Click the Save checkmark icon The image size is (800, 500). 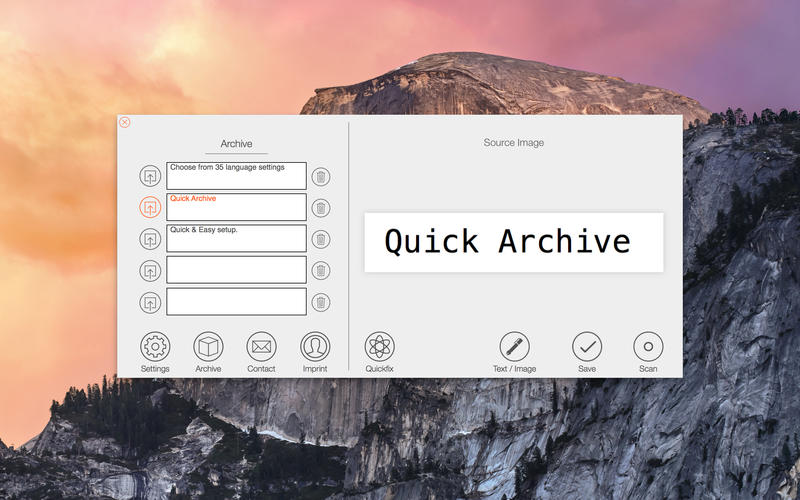(587, 347)
